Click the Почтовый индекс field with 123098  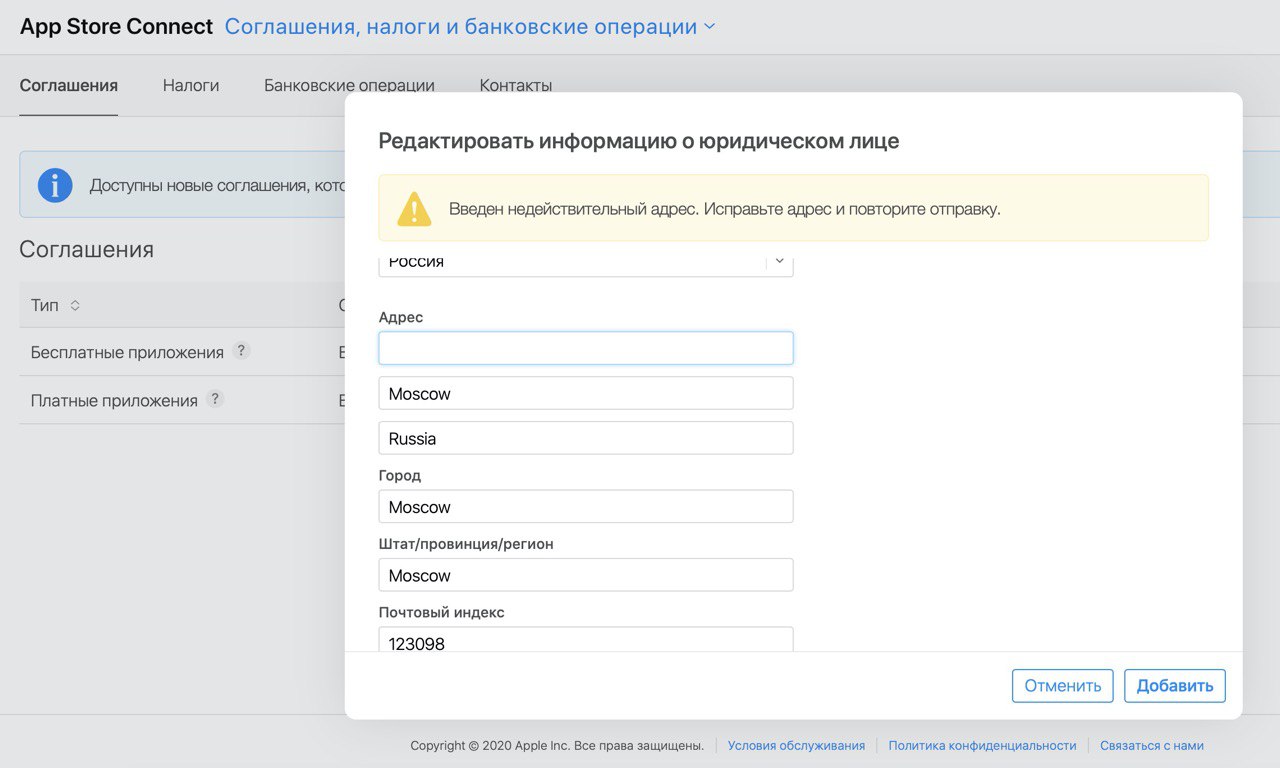pos(586,640)
